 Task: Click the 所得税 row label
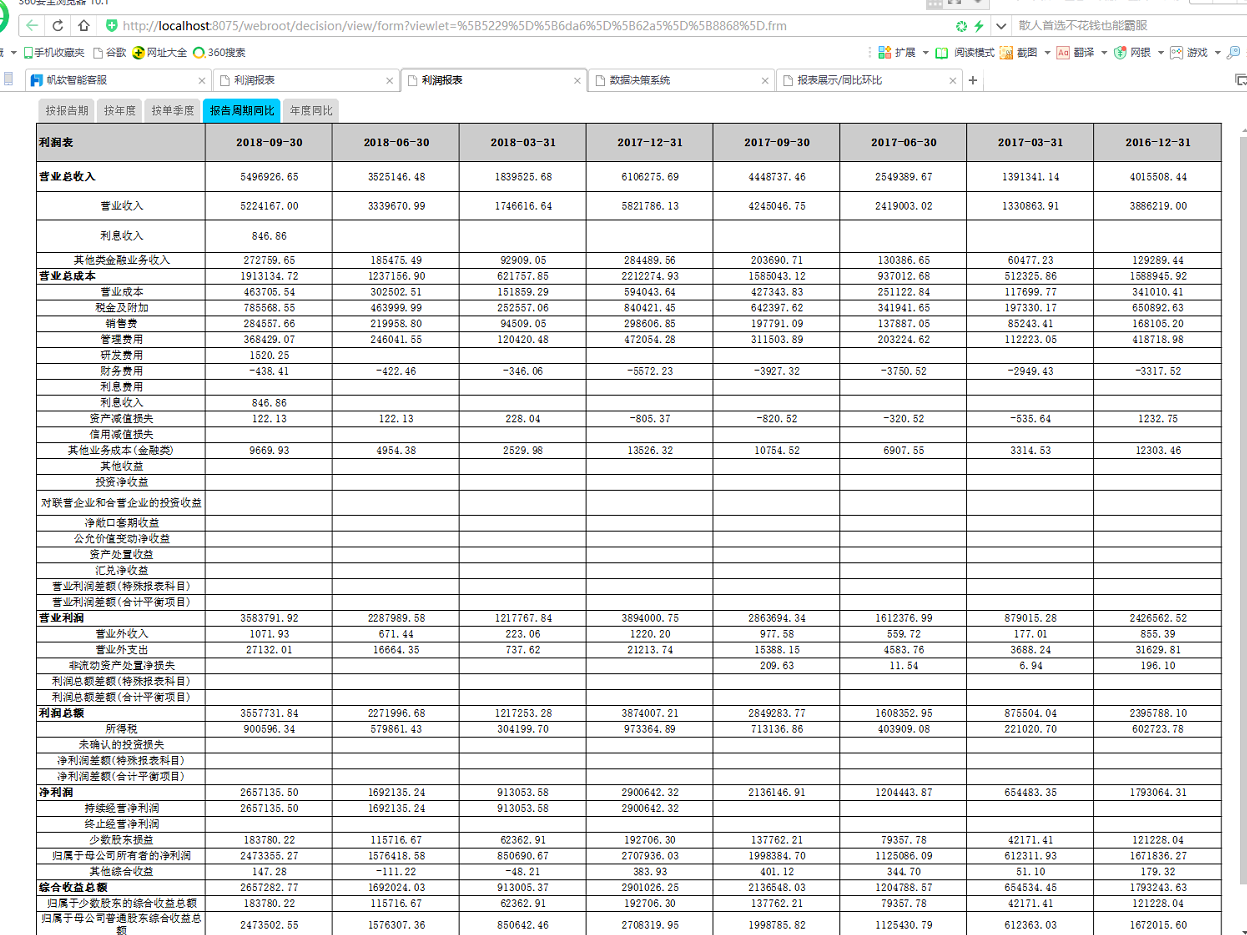(x=121, y=729)
